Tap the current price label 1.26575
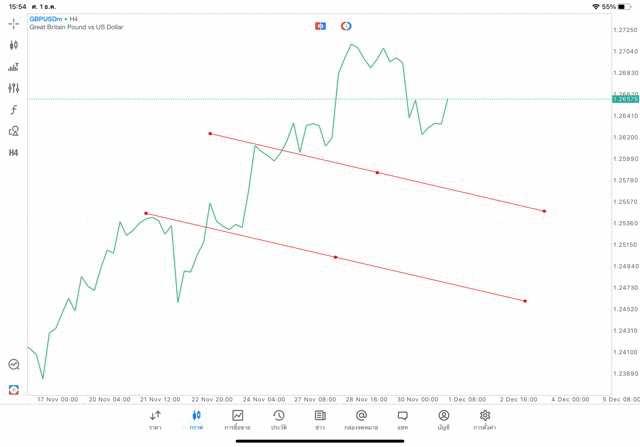The width and height of the screenshot is (640, 447). (625, 99)
